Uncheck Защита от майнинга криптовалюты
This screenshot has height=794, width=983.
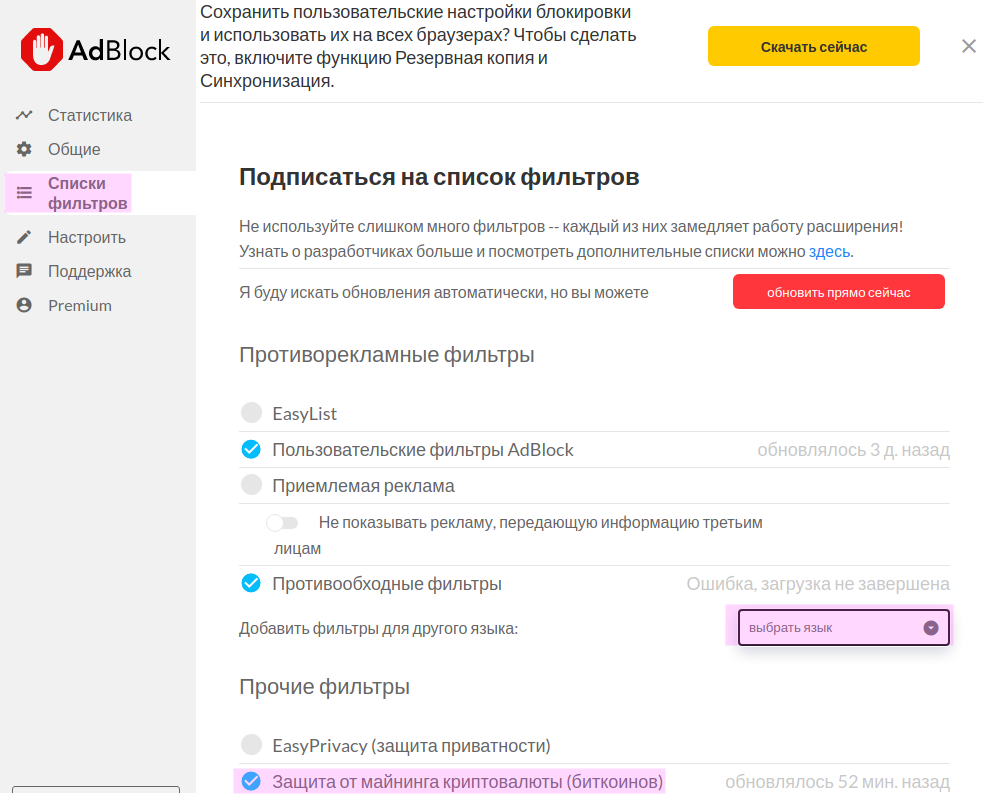point(251,781)
